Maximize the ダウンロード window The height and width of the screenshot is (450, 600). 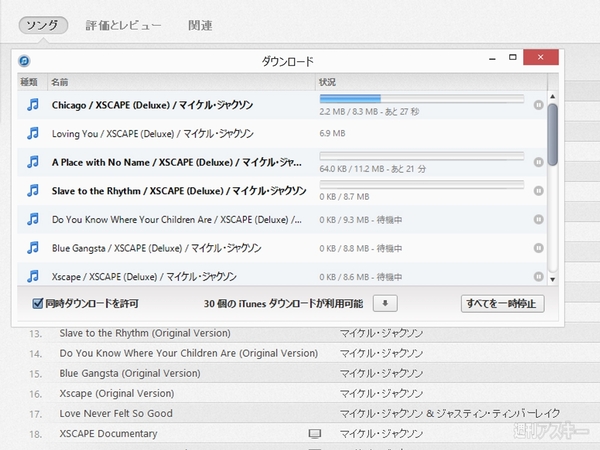point(512,57)
